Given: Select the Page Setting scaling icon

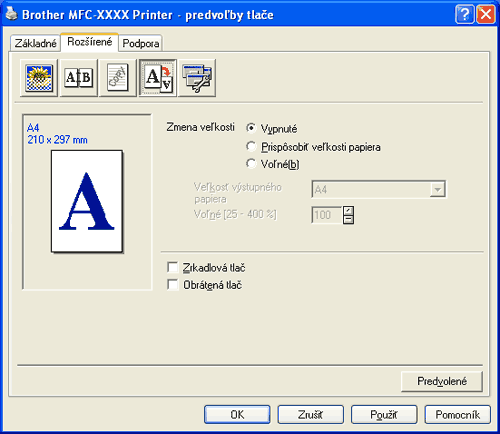Looking at the screenshot, I should click(158, 78).
